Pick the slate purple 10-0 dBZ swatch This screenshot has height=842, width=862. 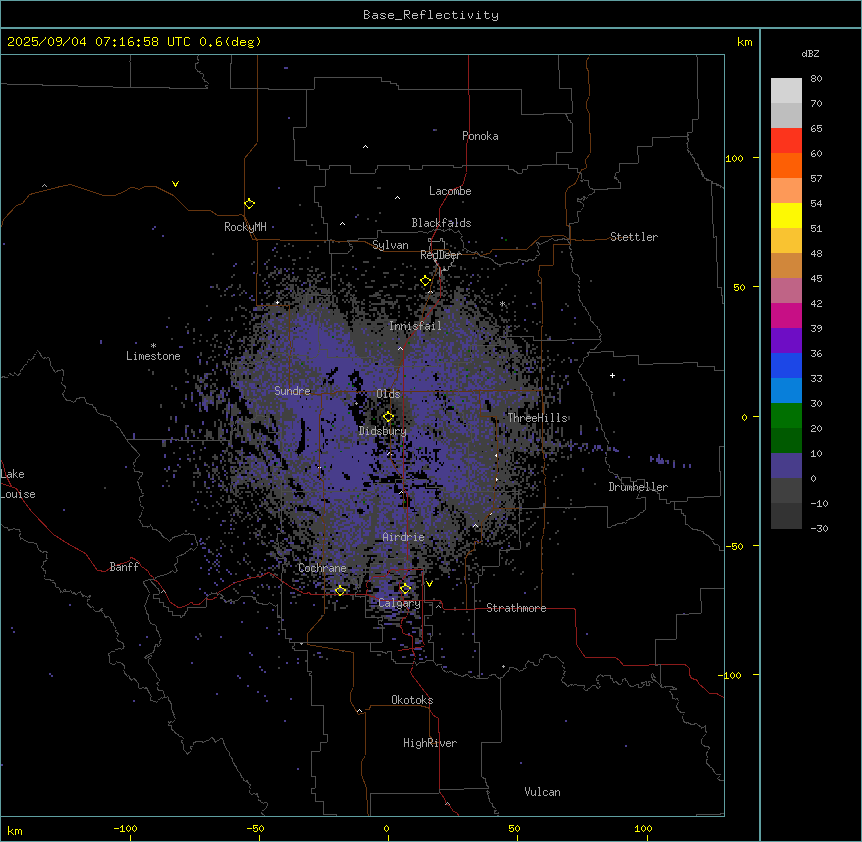pos(786,466)
